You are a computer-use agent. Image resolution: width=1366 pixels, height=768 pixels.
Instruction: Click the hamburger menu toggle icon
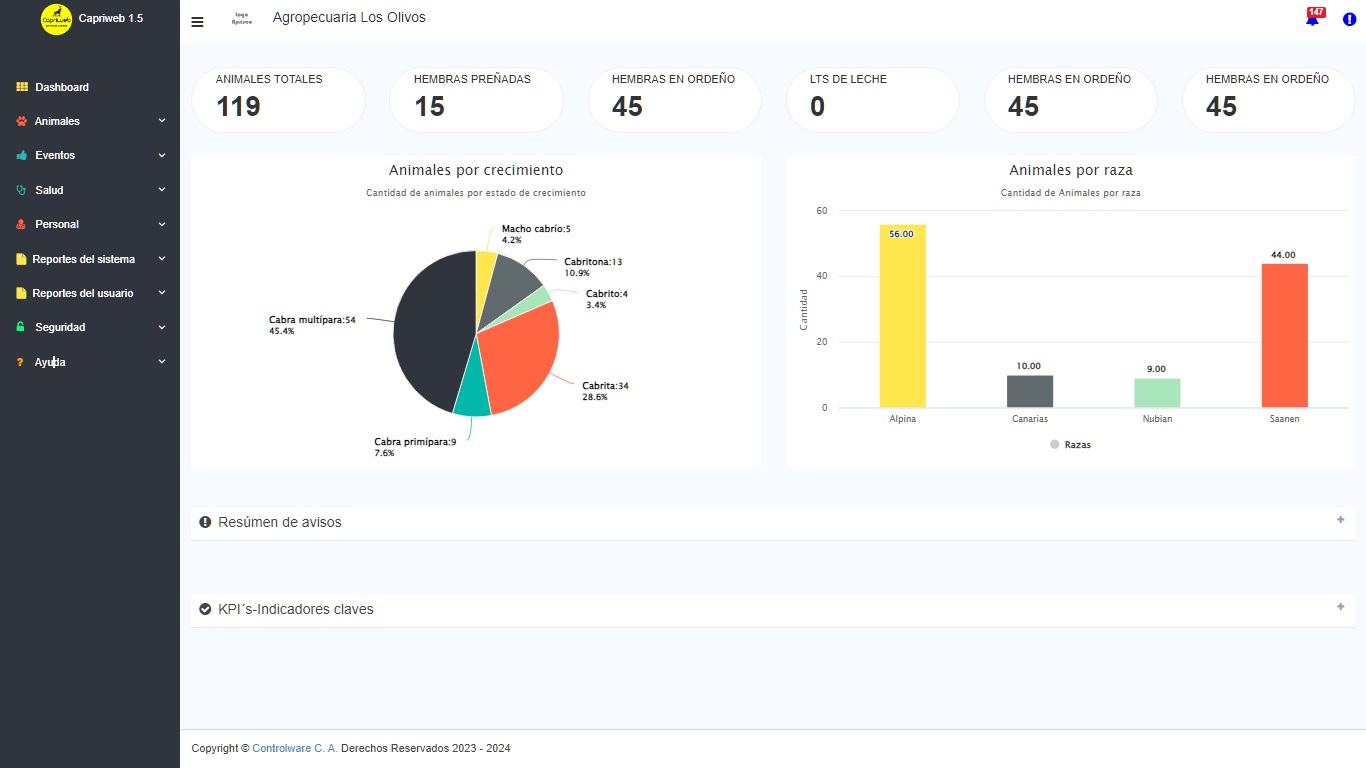point(197,22)
